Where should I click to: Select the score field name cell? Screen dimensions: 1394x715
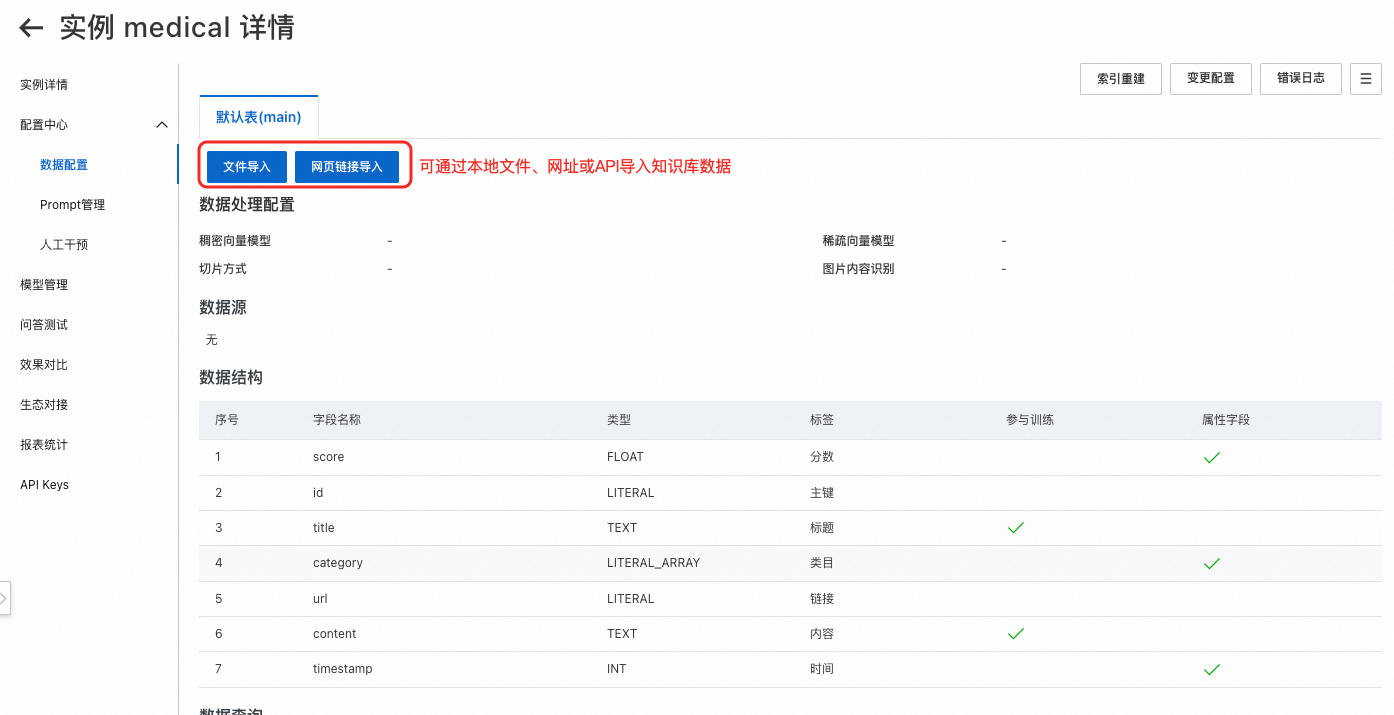[x=328, y=457]
